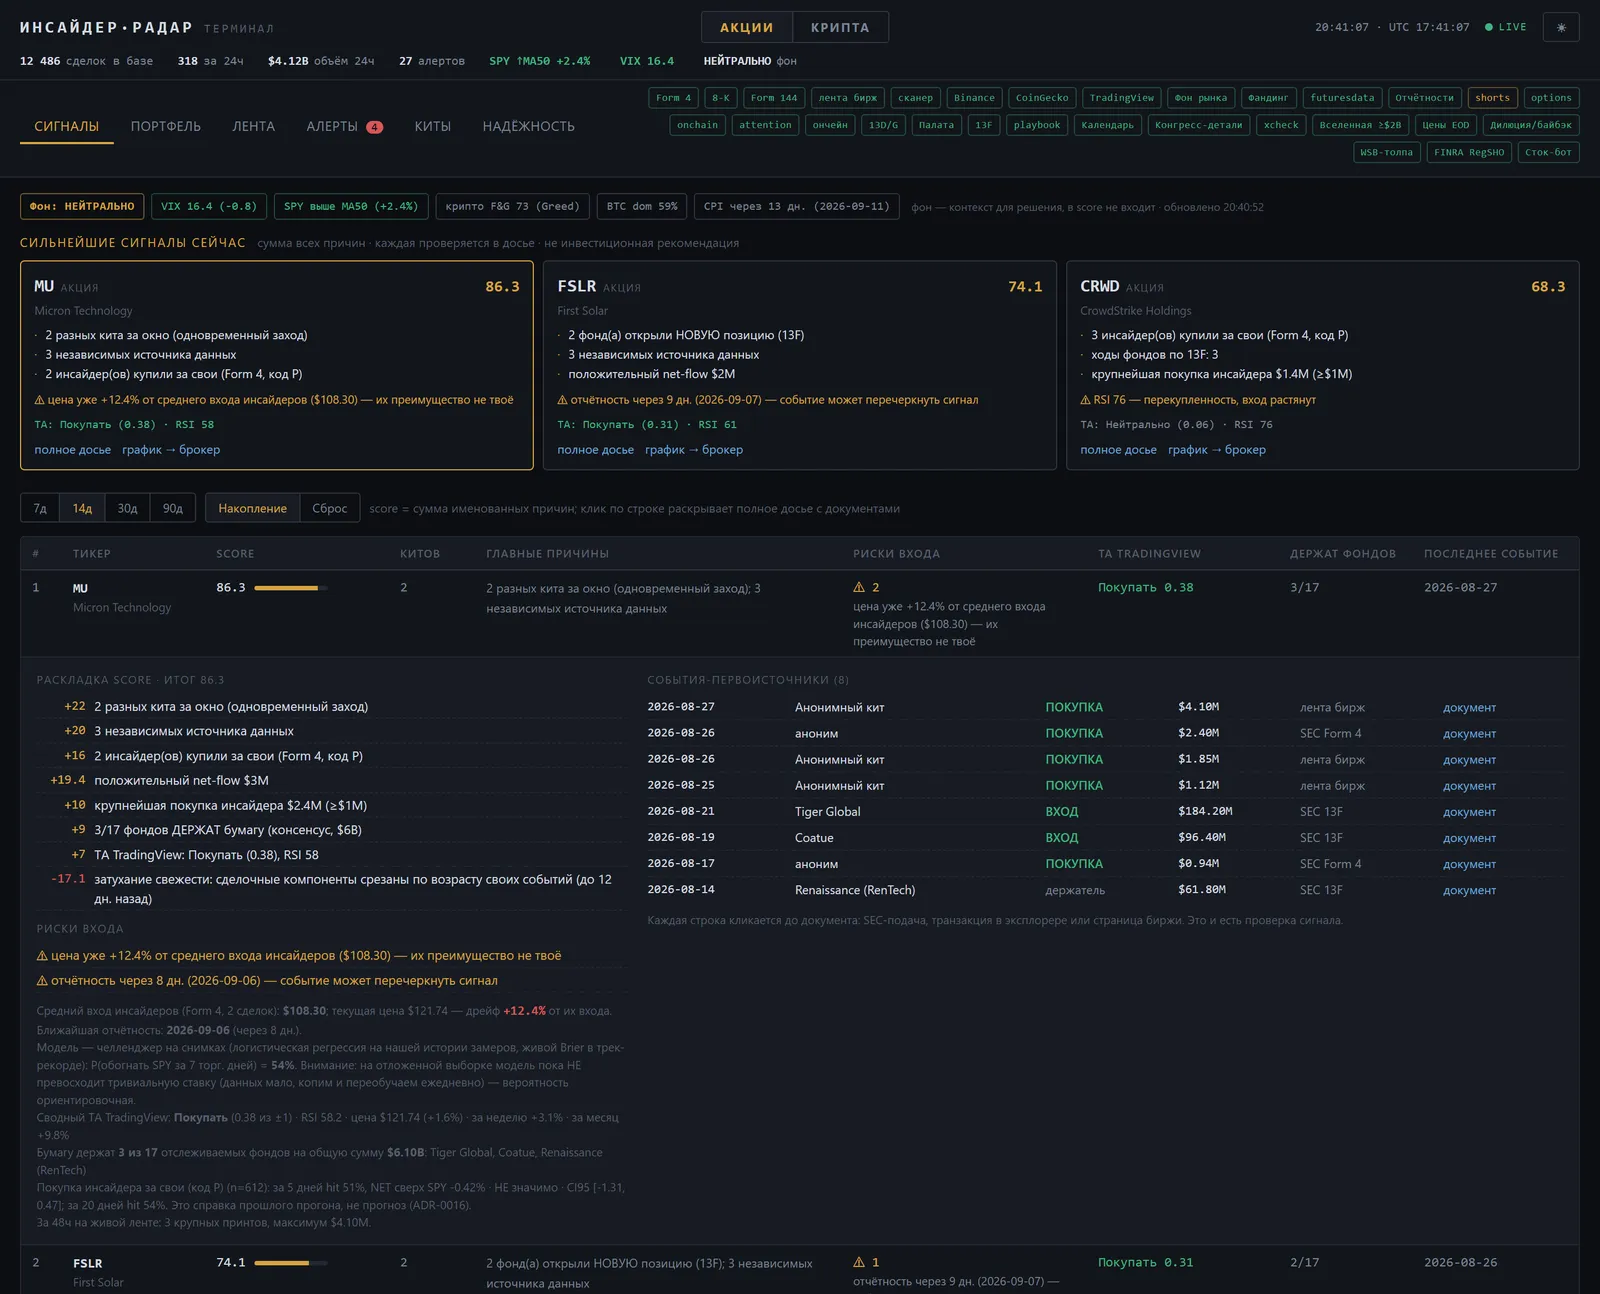Sort by ДЕРЖАТ ФОНДОВ column header
This screenshot has width=1600, height=1294.
click(1343, 553)
